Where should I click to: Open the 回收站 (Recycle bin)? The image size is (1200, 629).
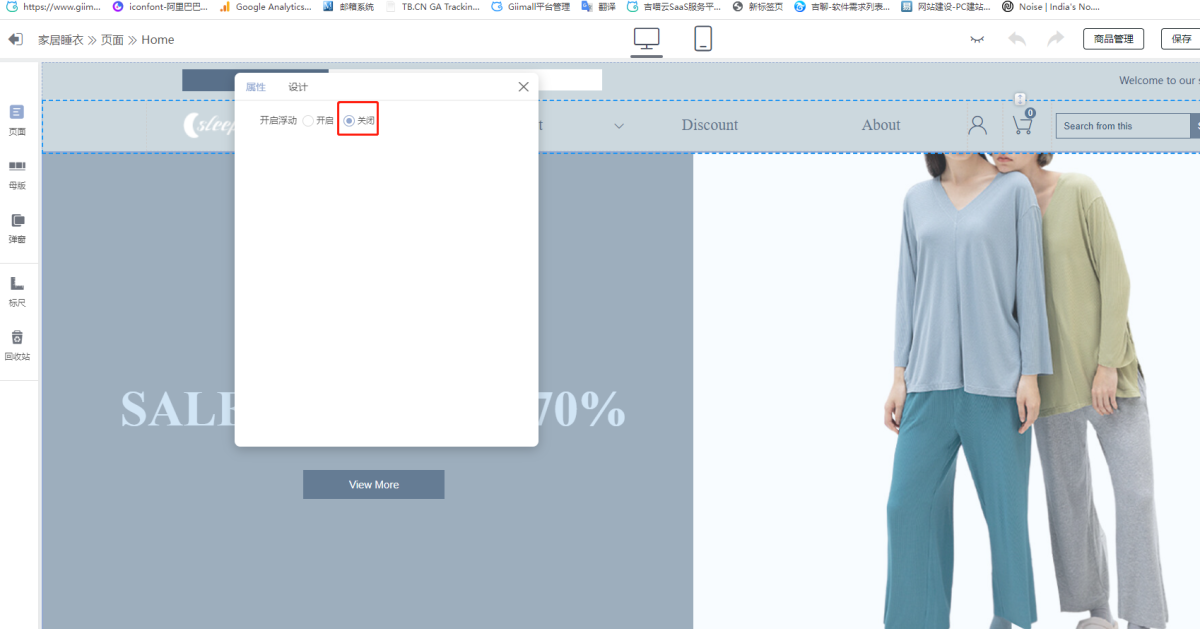coord(17,343)
